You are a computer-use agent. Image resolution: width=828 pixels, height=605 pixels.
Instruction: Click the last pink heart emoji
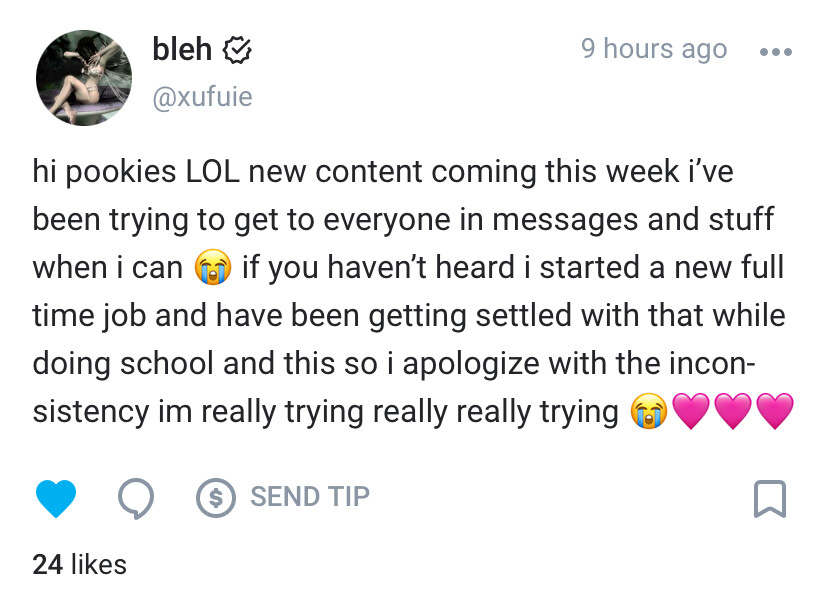[x=775, y=411]
